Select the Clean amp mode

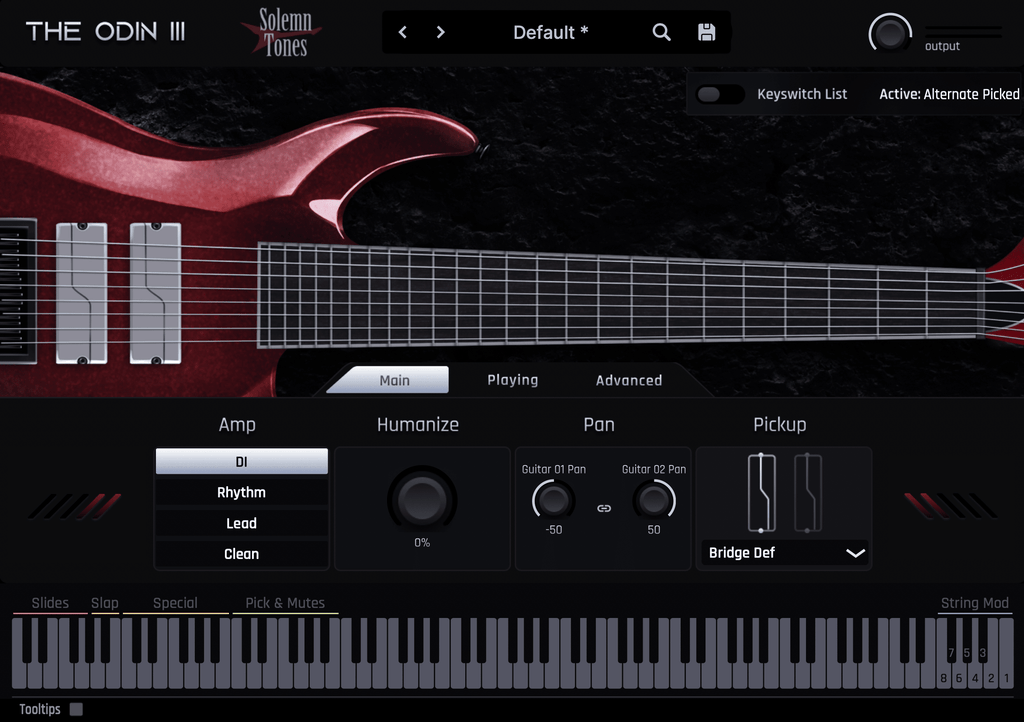point(240,554)
